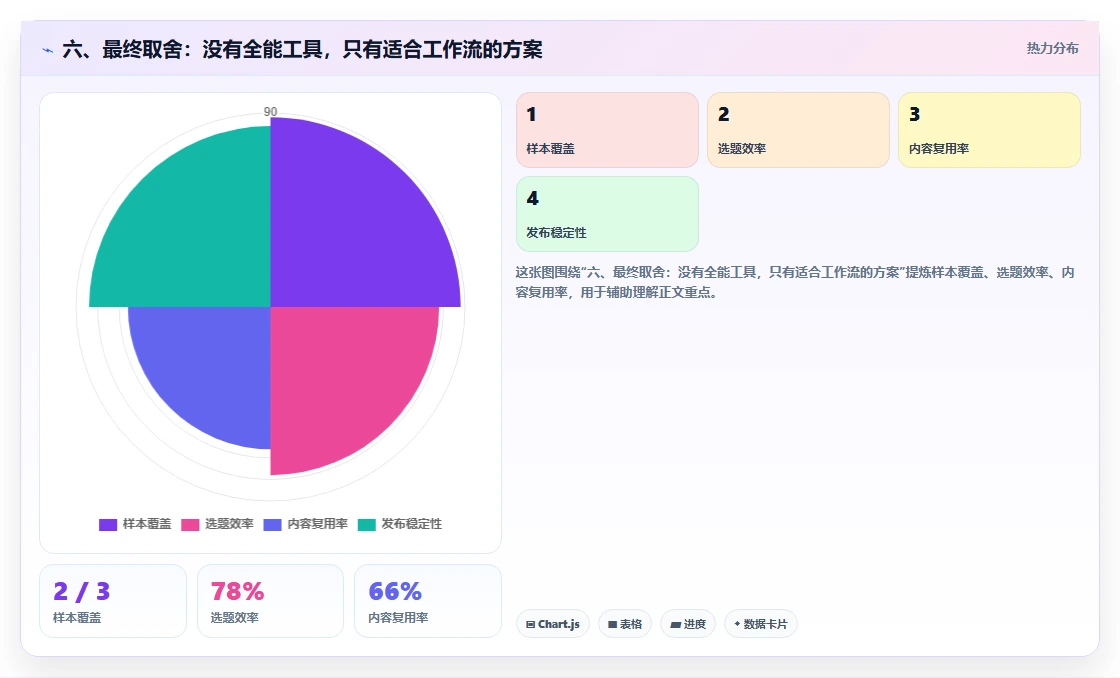Image resolution: width=1120 pixels, height=678 pixels.
Task: Click the teal 发布稳定性 legend swatch
Action: click(x=366, y=525)
